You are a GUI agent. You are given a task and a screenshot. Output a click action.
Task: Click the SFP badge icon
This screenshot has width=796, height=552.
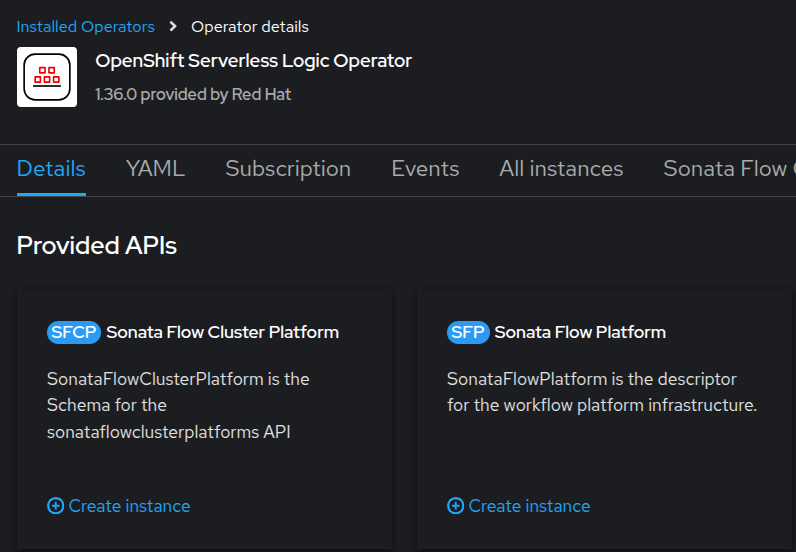coord(468,332)
